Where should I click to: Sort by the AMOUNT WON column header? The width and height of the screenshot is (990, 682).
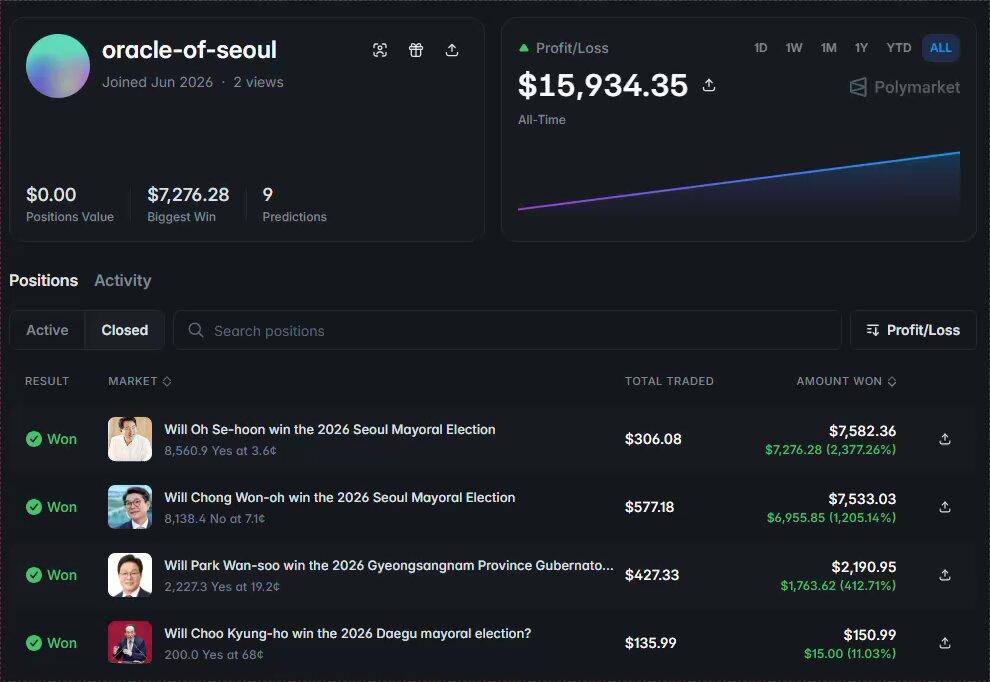click(846, 381)
